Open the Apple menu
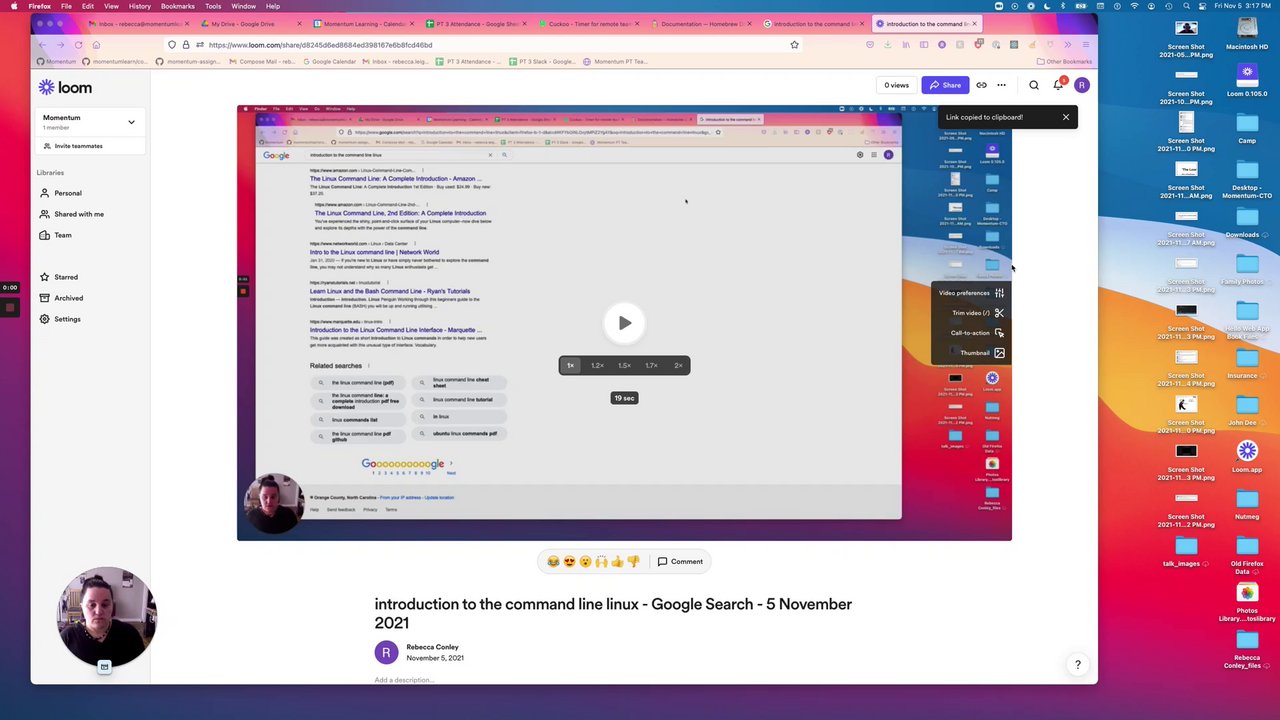 [x=14, y=6]
